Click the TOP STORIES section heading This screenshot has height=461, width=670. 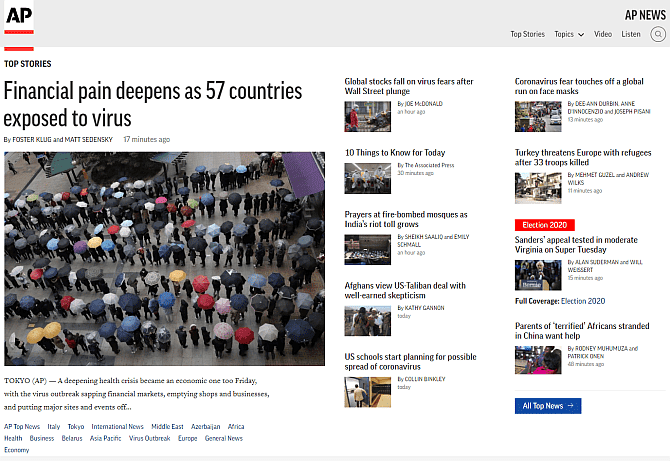(28, 64)
